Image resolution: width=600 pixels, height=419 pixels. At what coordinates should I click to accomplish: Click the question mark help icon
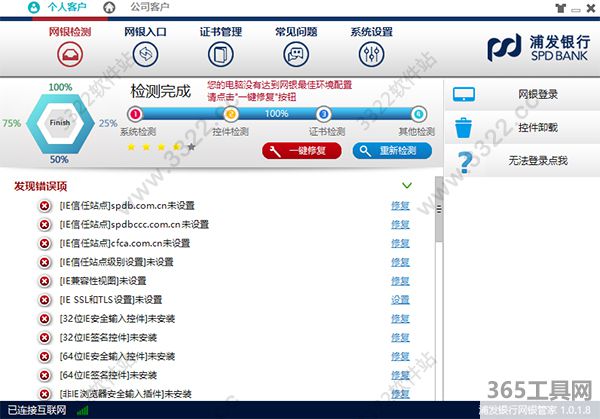(464, 161)
